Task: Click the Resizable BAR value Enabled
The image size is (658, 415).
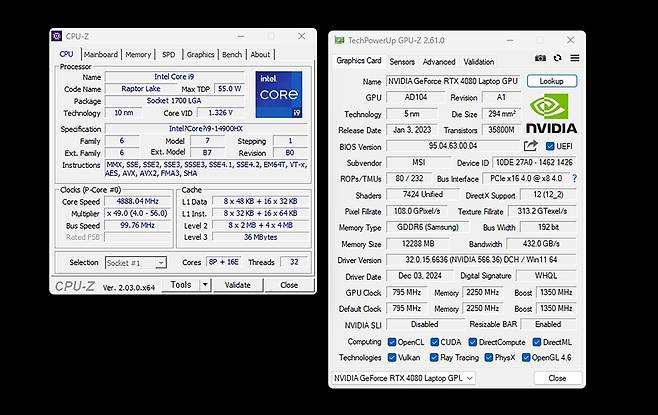Action: click(548, 324)
